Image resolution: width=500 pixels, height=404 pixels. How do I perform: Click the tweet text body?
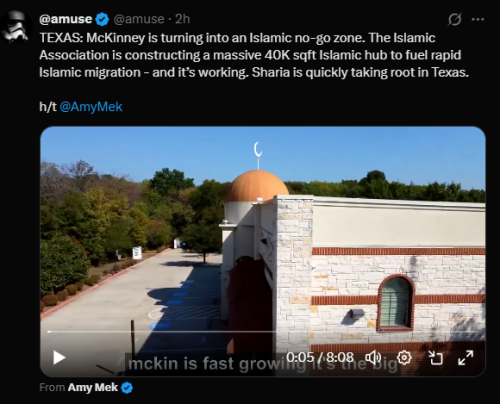point(254,55)
